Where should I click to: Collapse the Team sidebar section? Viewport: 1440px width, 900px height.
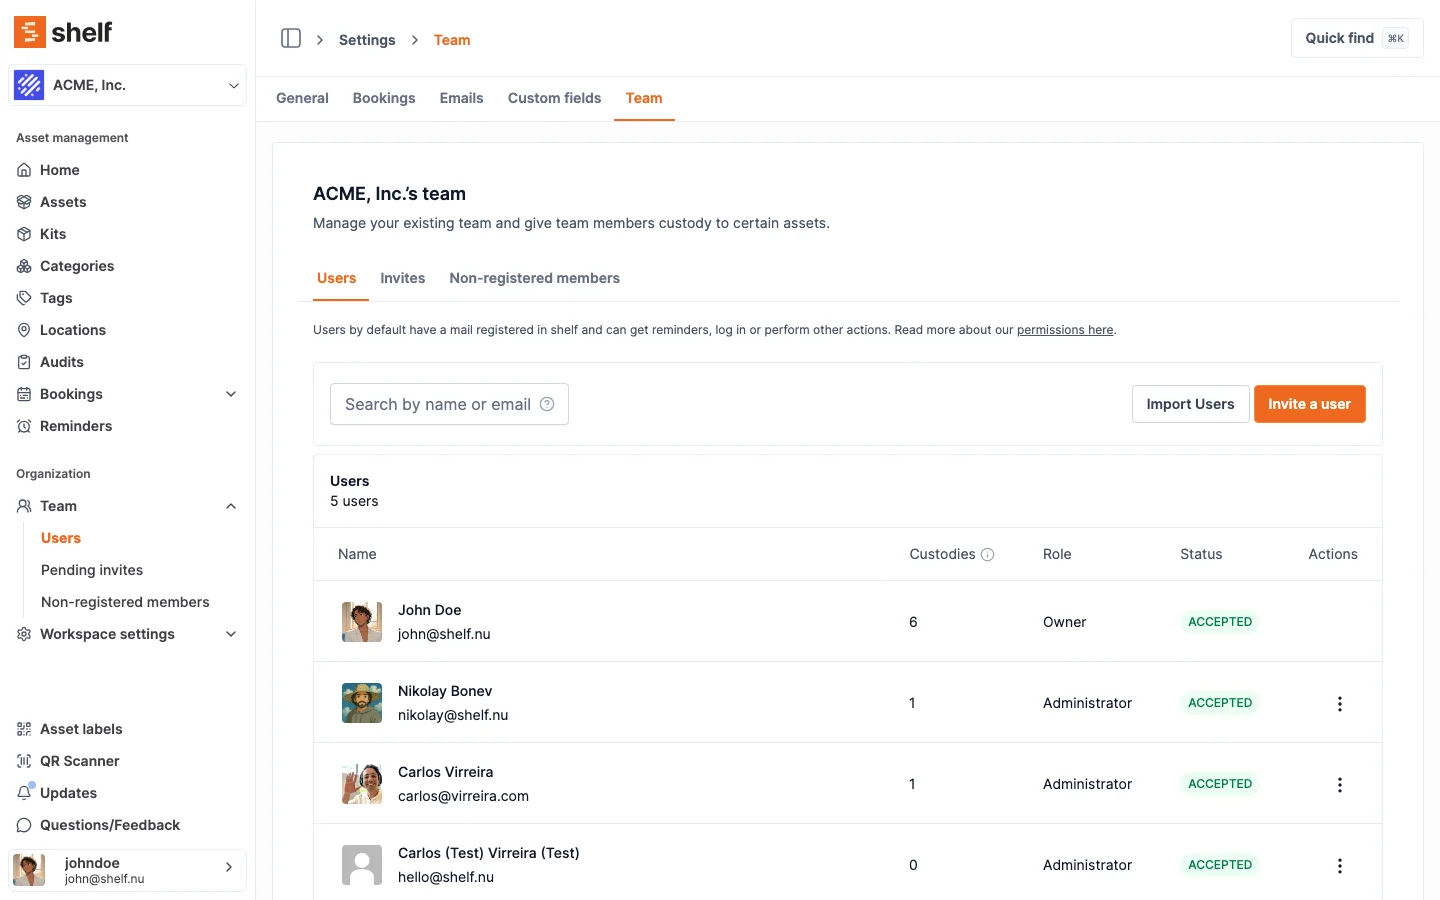[x=231, y=506]
